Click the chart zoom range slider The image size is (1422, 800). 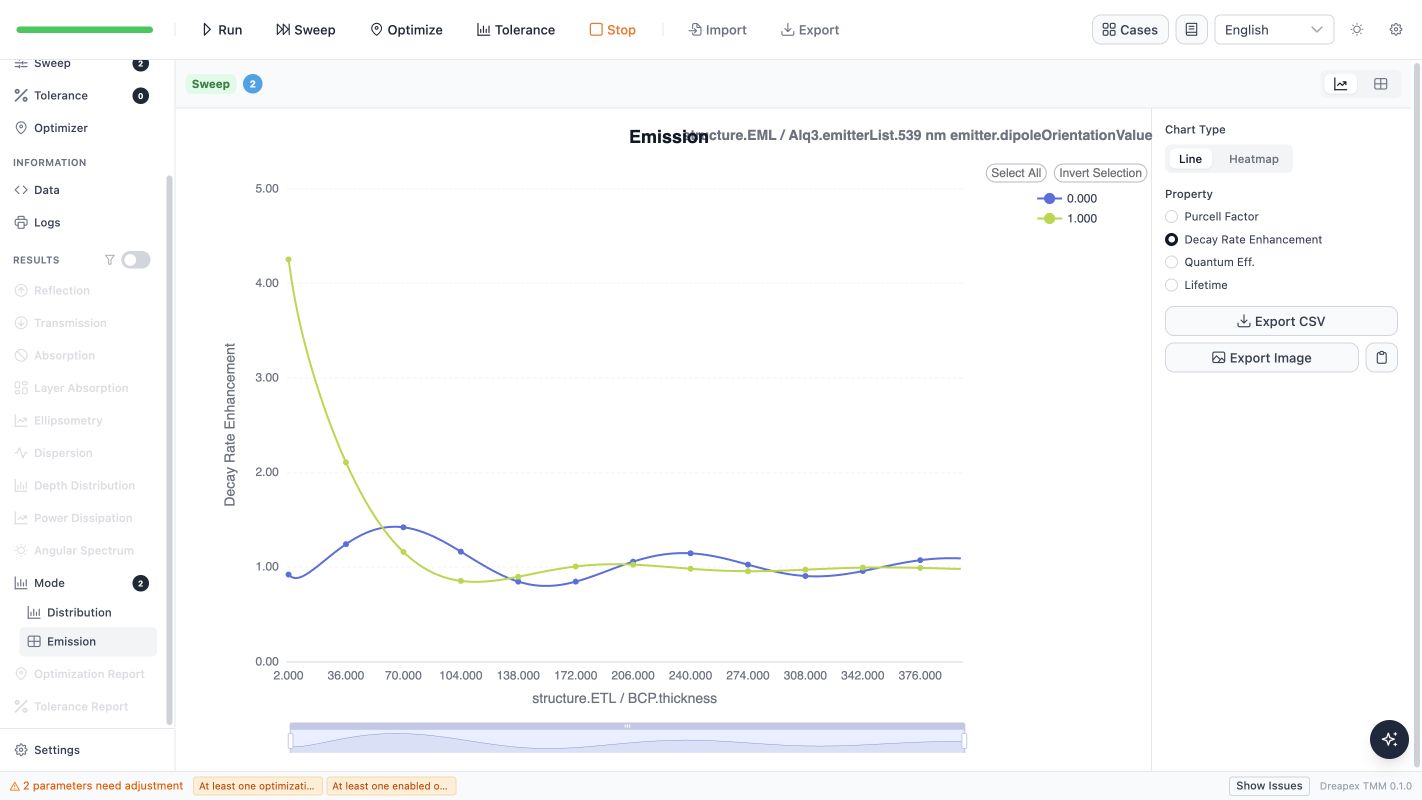[x=627, y=739]
